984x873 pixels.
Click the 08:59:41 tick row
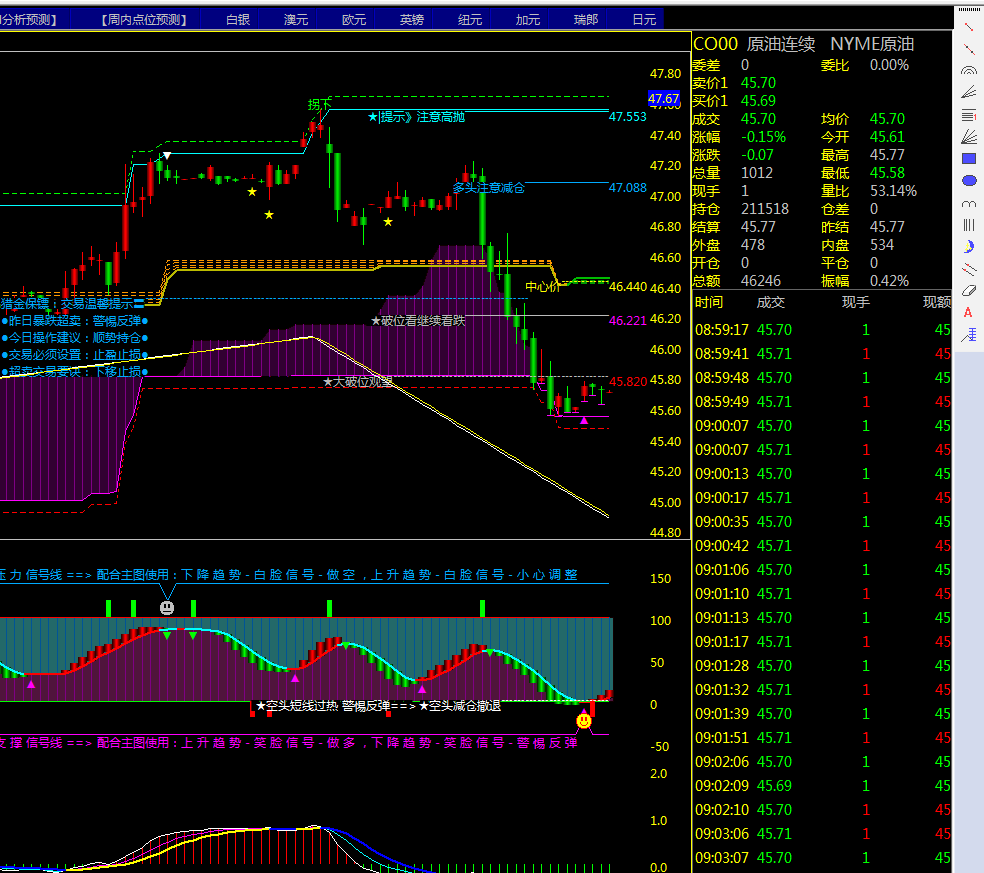(822, 354)
